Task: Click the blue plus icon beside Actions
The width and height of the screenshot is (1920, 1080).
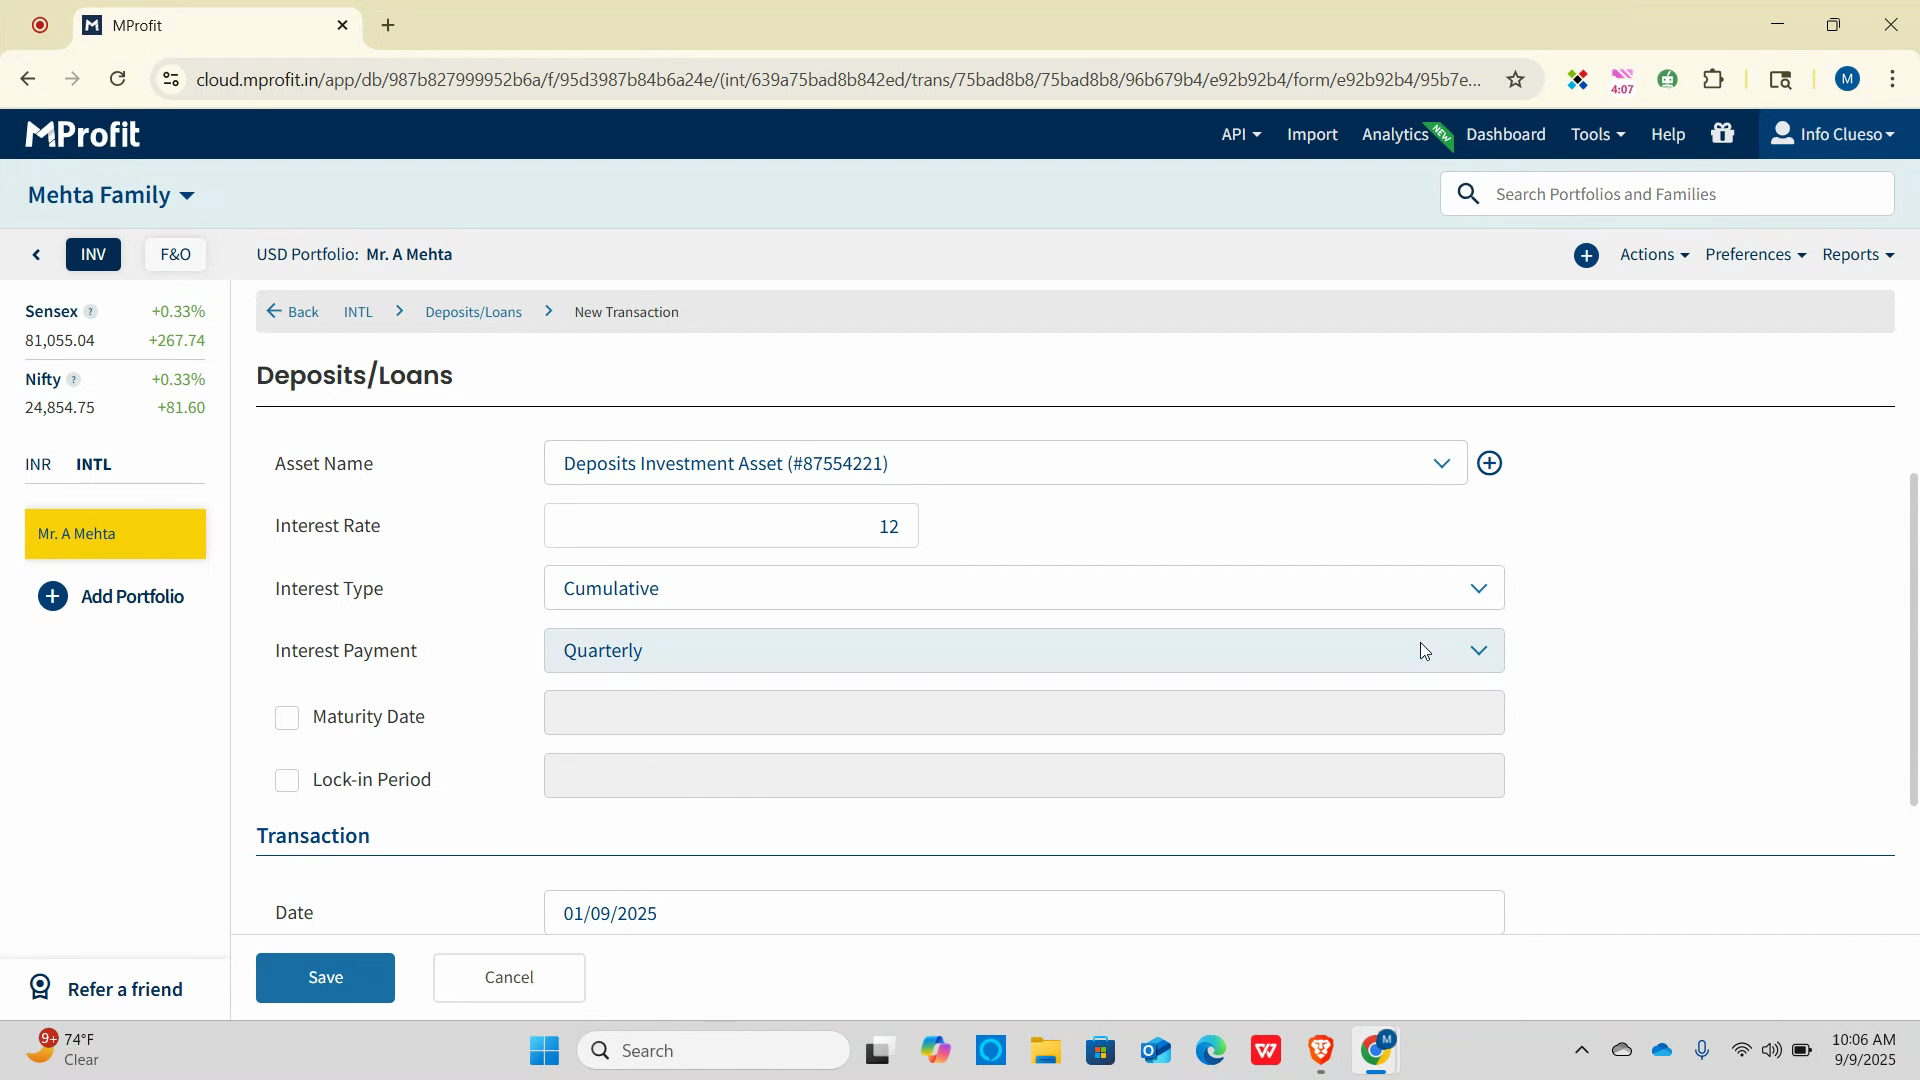Action: 1586,255
